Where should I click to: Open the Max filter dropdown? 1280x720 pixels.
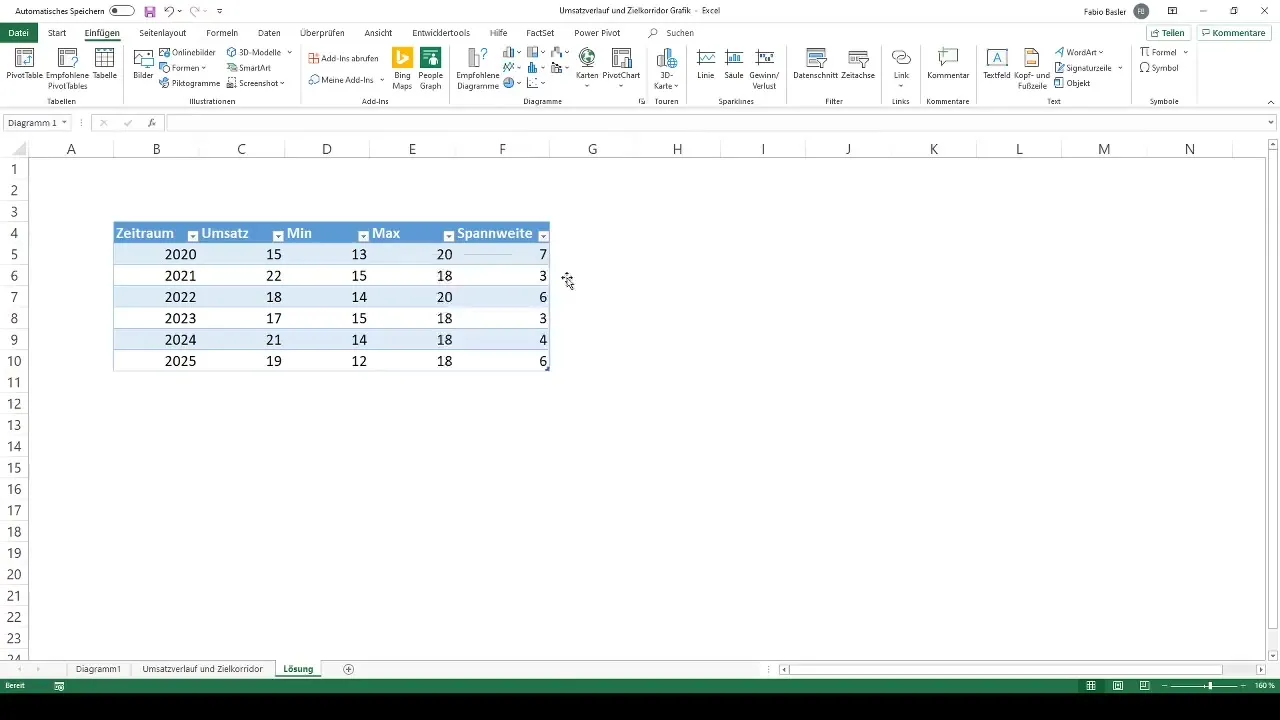click(449, 235)
